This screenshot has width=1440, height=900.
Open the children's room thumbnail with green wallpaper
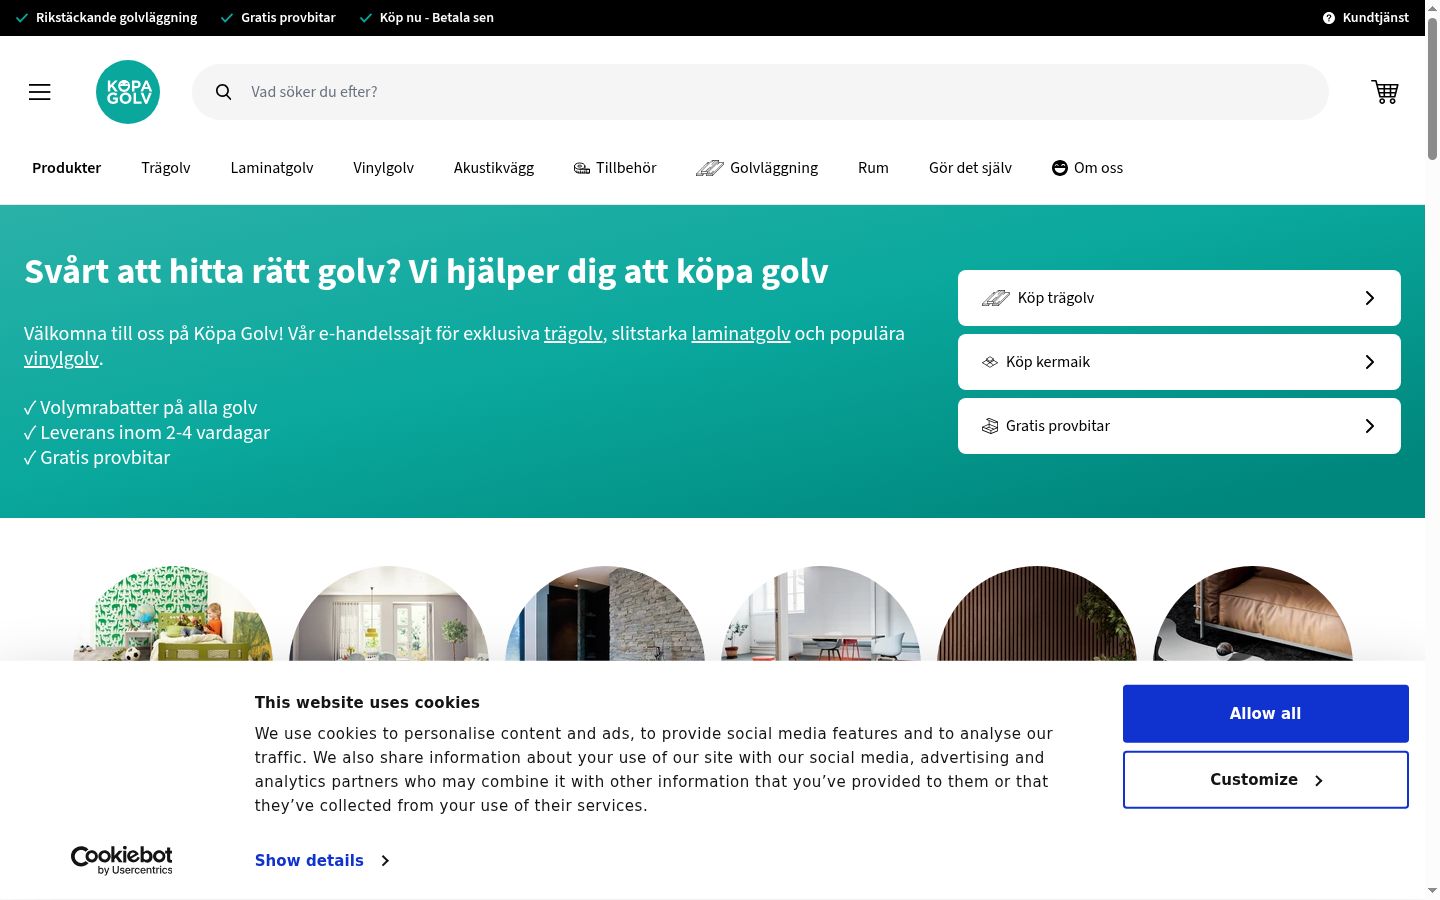pyautogui.click(x=173, y=613)
